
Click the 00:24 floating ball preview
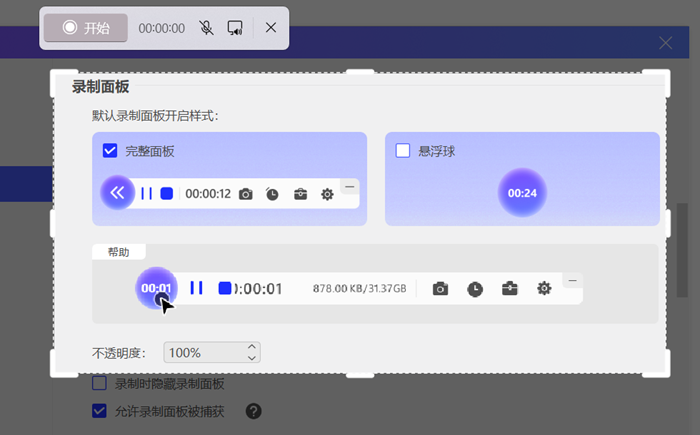(522, 193)
